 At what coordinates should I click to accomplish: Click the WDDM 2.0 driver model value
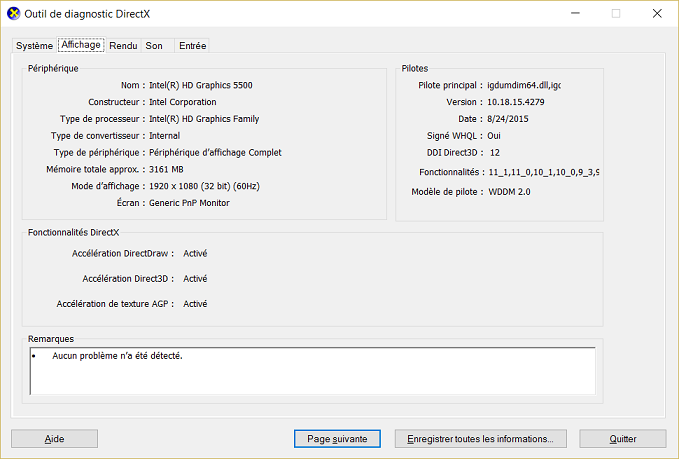(509, 191)
